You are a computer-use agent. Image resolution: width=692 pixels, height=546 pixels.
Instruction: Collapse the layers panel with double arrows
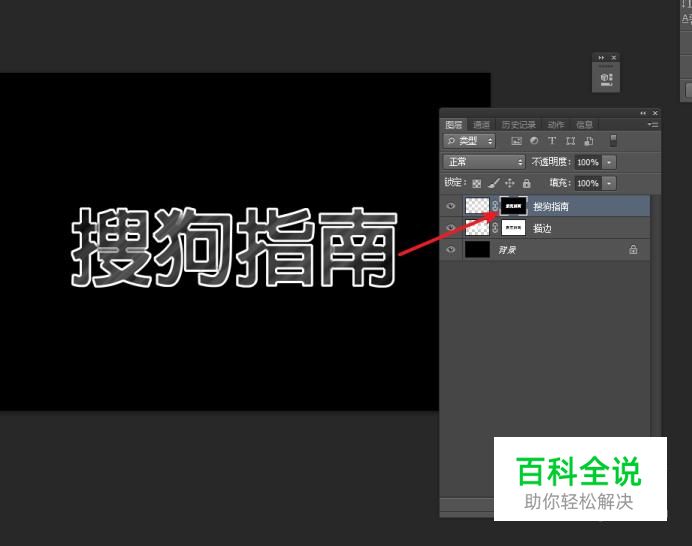pyautogui.click(x=643, y=113)
